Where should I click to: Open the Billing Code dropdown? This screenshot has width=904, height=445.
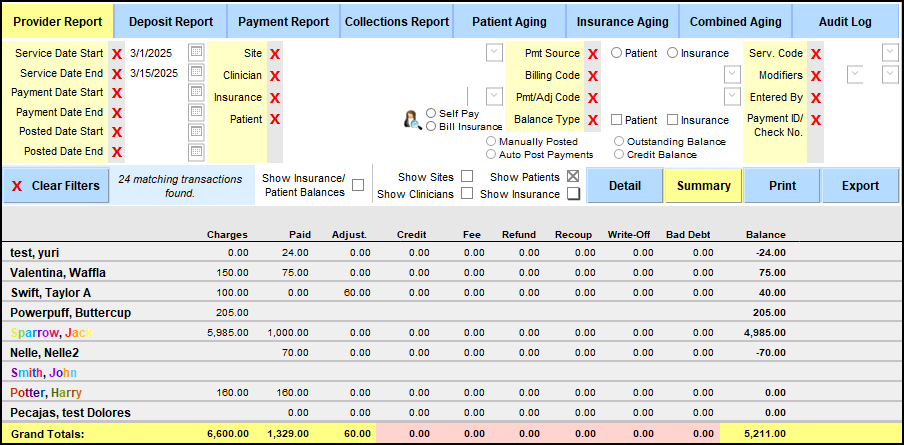732,74
